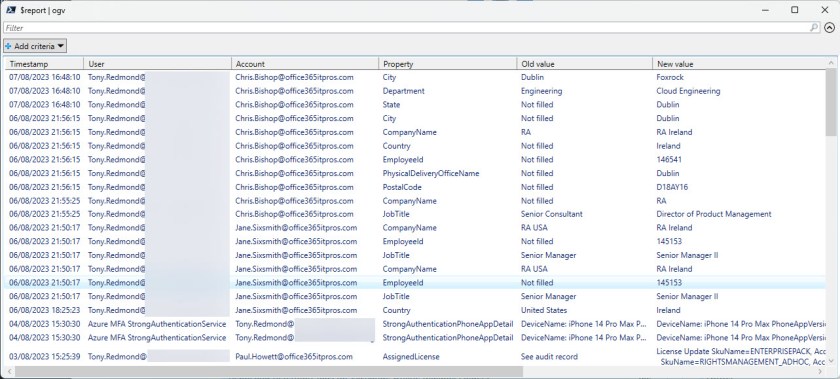
Task: Maximize the $report | ogv window
Action: [x=795, y=10]
